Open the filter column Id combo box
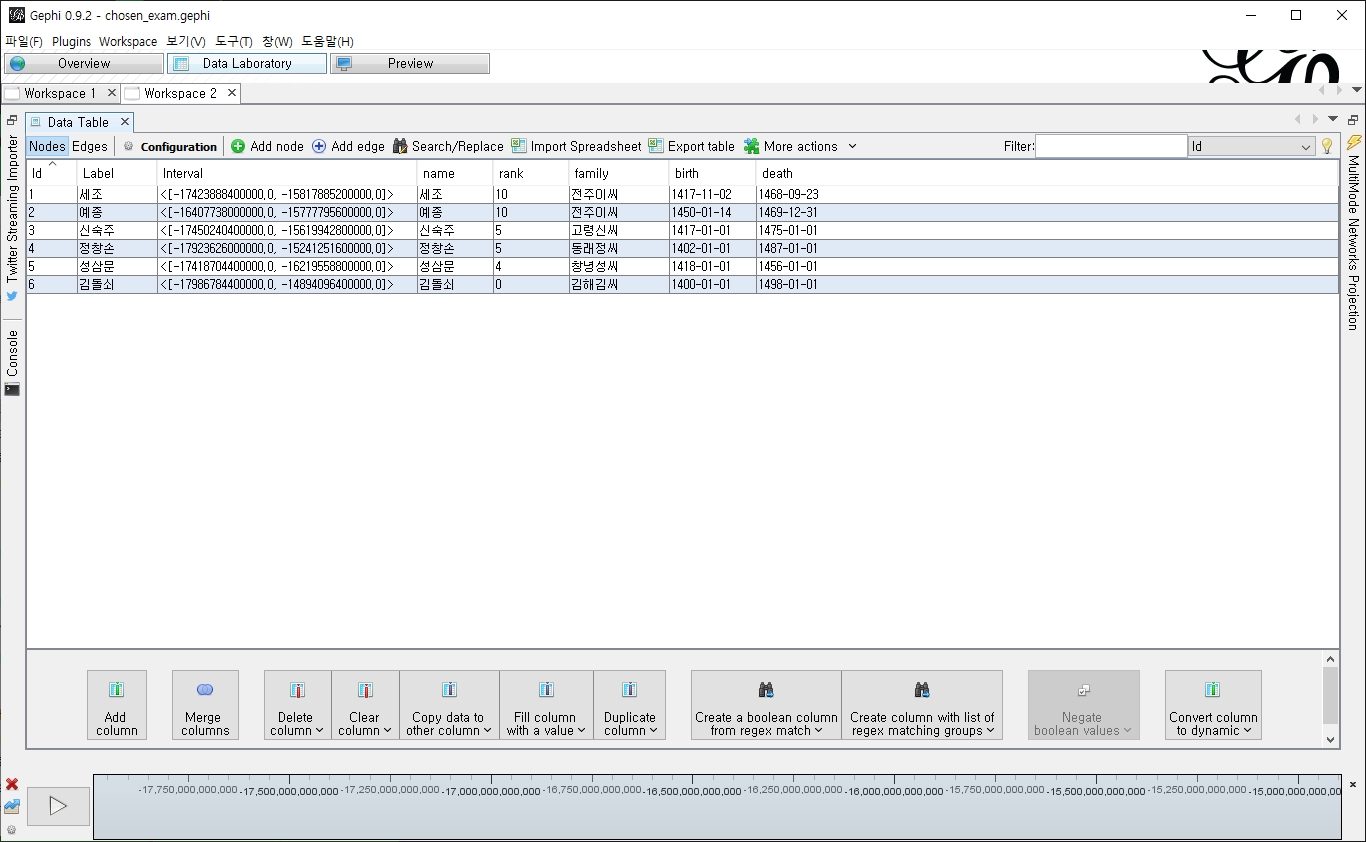 pyautogui.click(x=1251, y=147)
